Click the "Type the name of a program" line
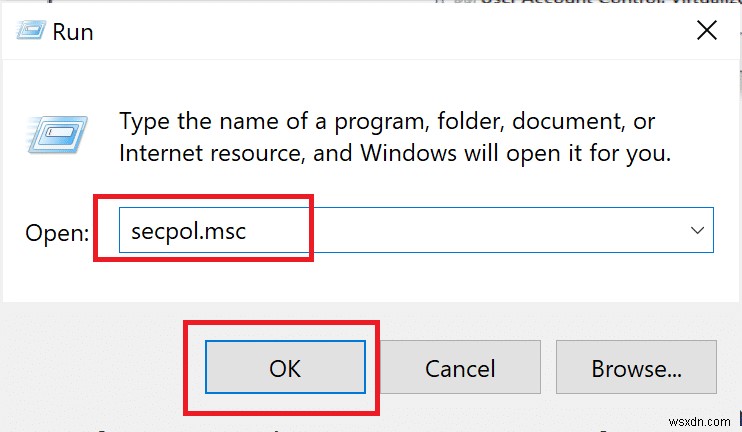The width and height of the screenshot is (742, 432). pos(387,122)
